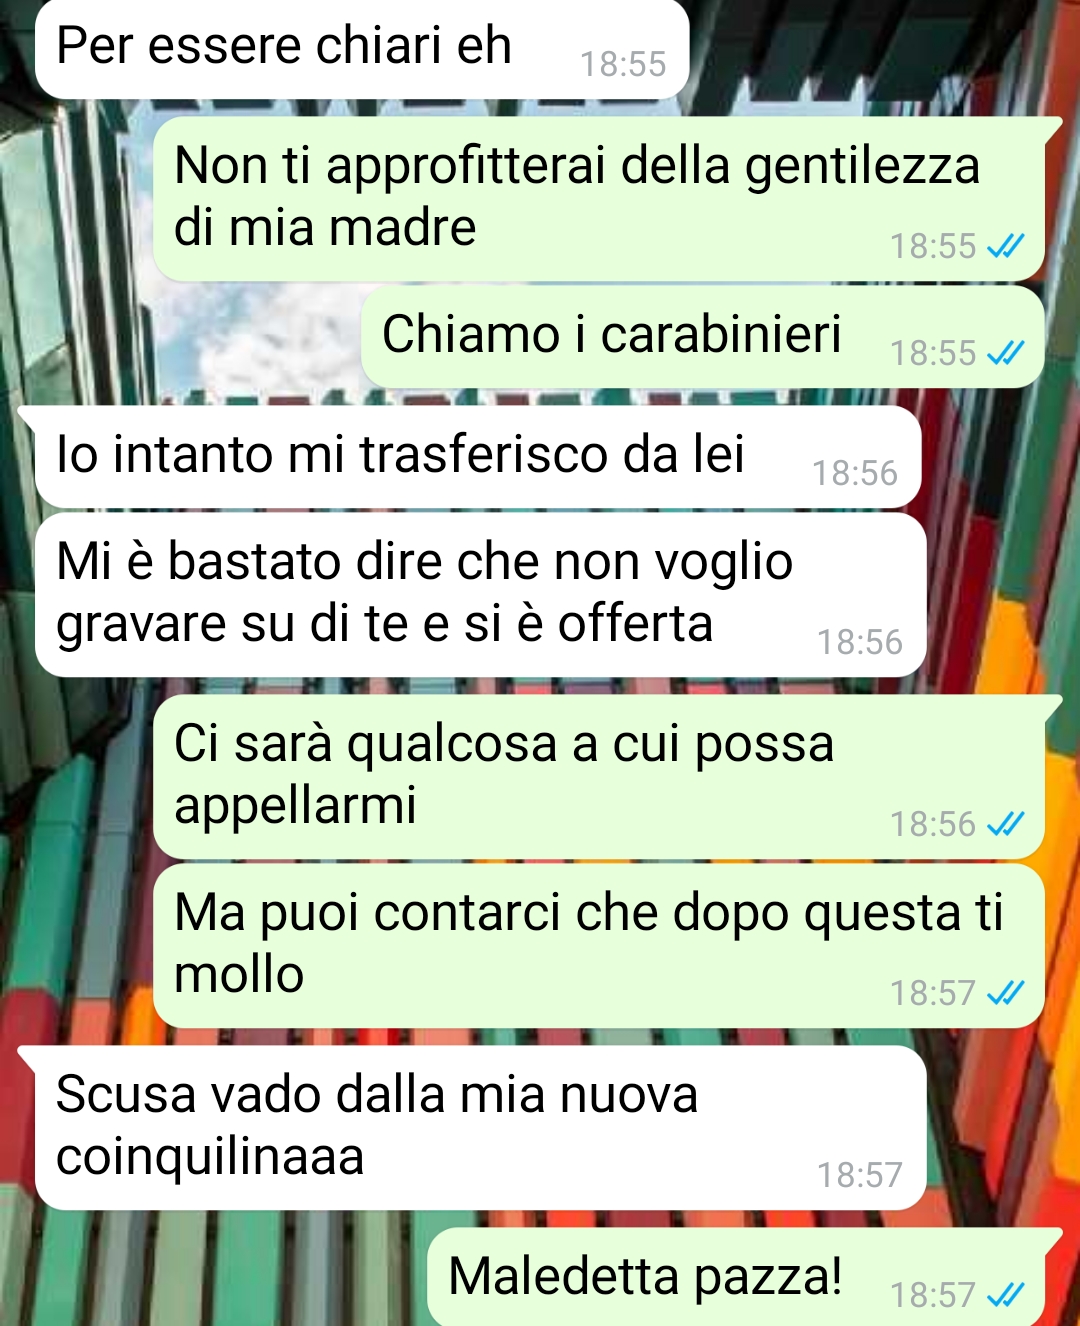The height and width of the screenshot is (1326, 1080).
Task: Click the 18:57 timestamp on 'coinquilinaaa' message
Action: pyautogui.click(x=860, y=1175)
